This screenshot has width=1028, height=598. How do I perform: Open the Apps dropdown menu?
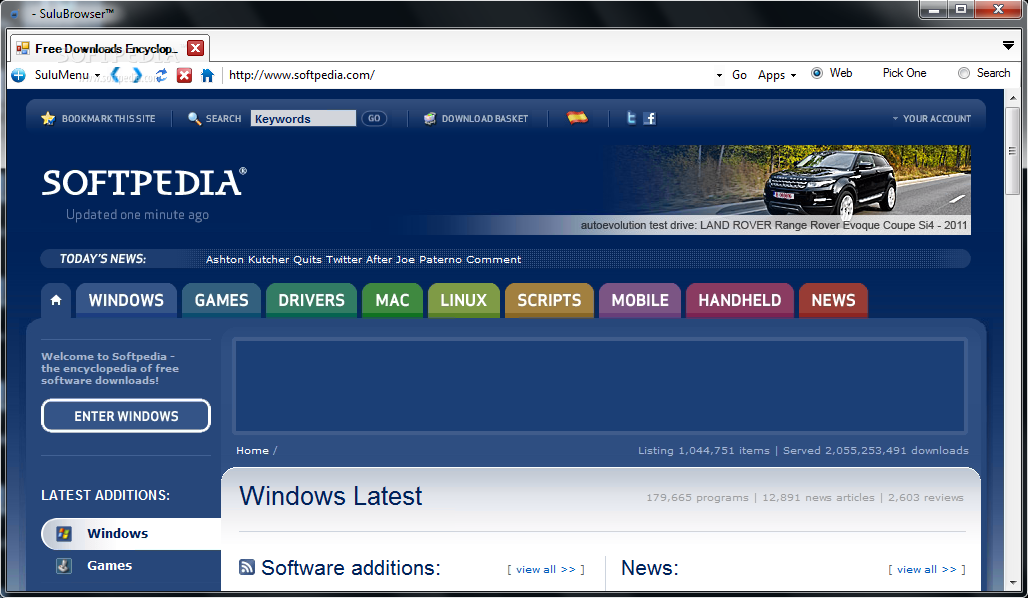tap(777, 75)
